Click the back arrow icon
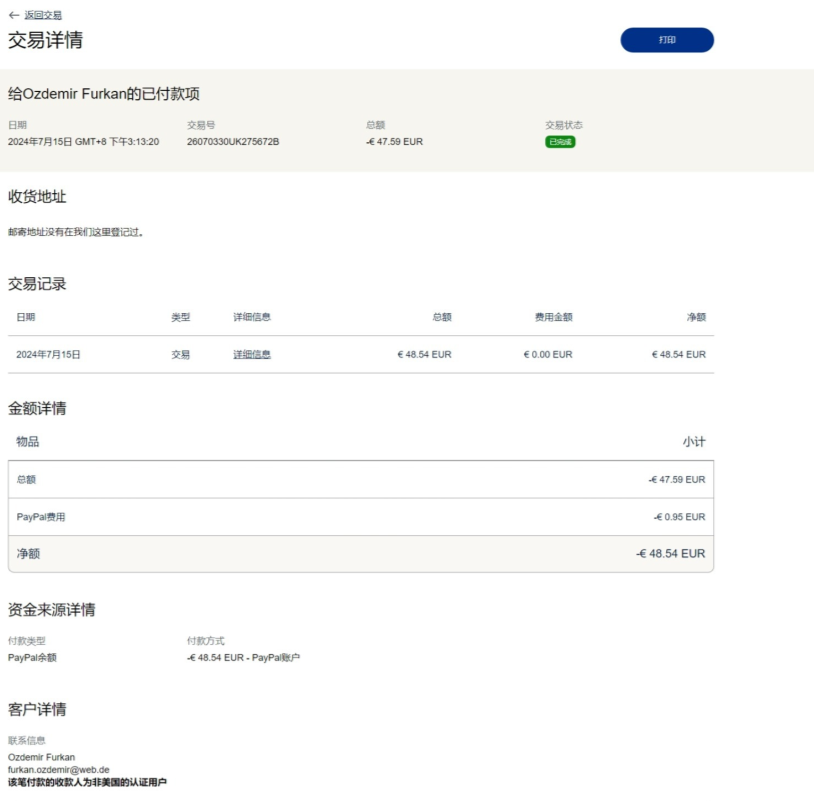 pos(13,15)
